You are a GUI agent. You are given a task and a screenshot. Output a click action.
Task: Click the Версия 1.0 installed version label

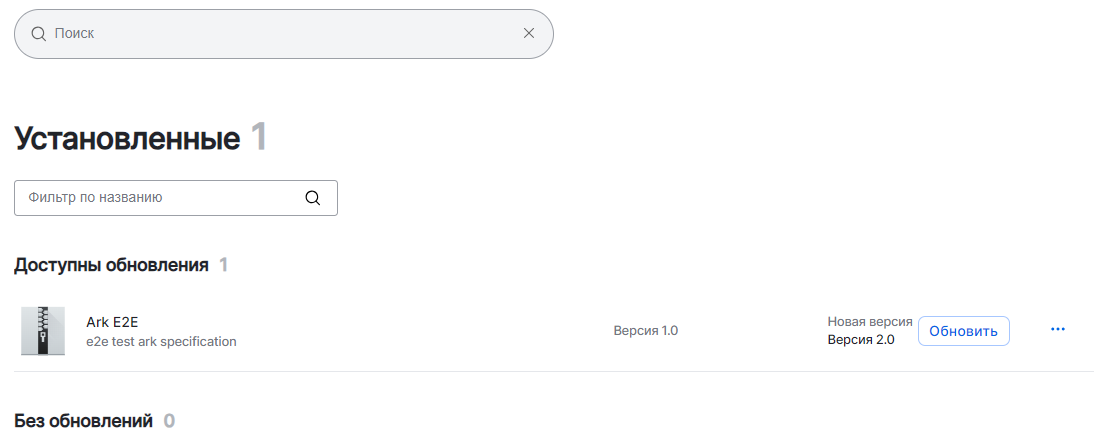coord(645,331)
